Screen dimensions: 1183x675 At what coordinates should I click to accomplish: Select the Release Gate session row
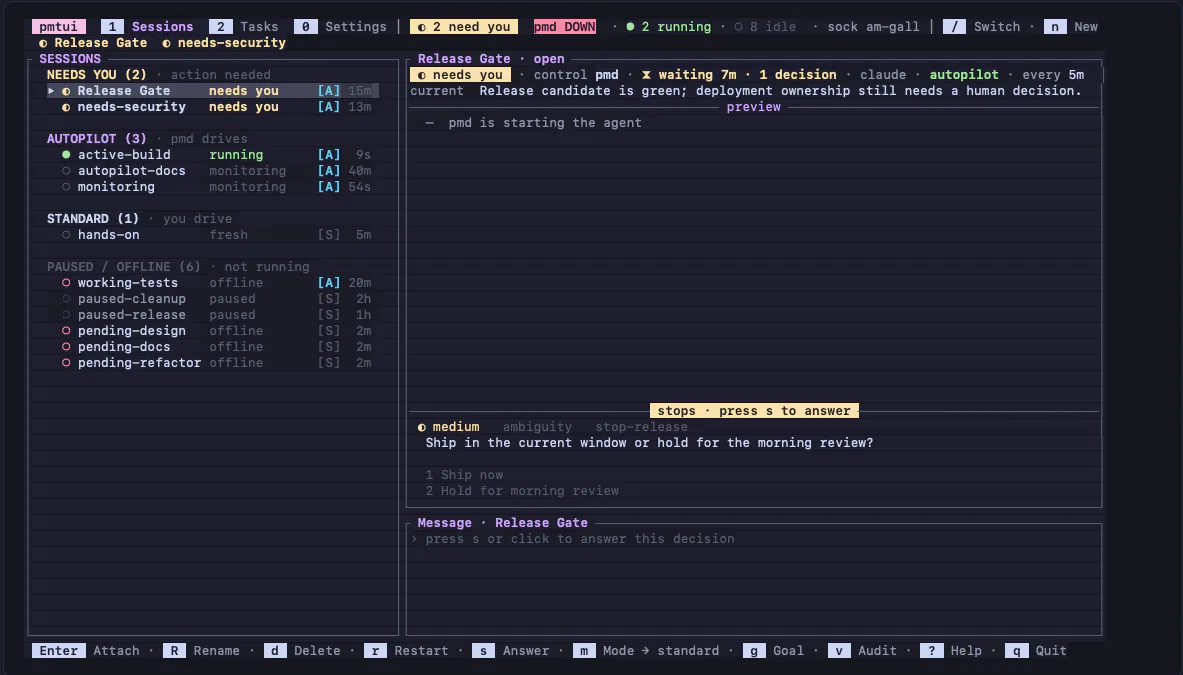pyautogui.click(x=212, y=91)
